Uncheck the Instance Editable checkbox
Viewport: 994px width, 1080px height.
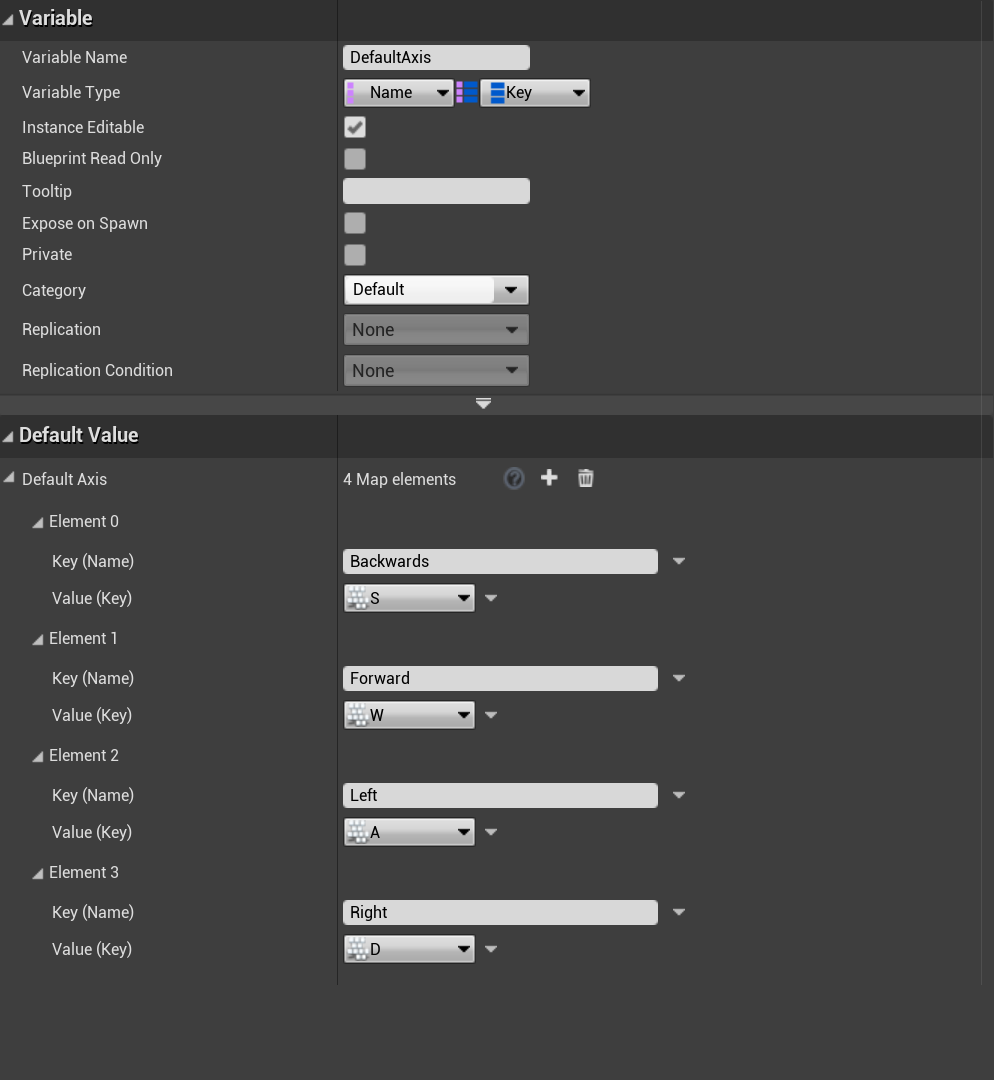click(355, 127)
